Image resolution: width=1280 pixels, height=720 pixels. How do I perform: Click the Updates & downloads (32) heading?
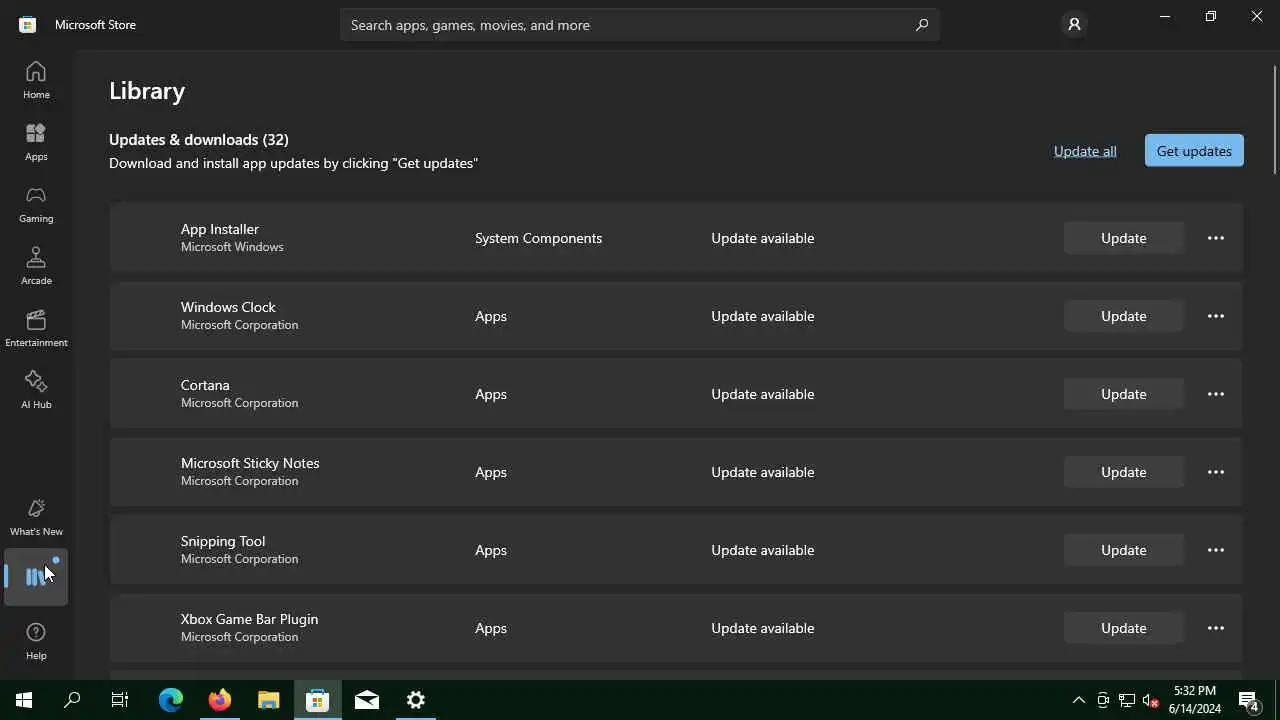pos(199,139)
